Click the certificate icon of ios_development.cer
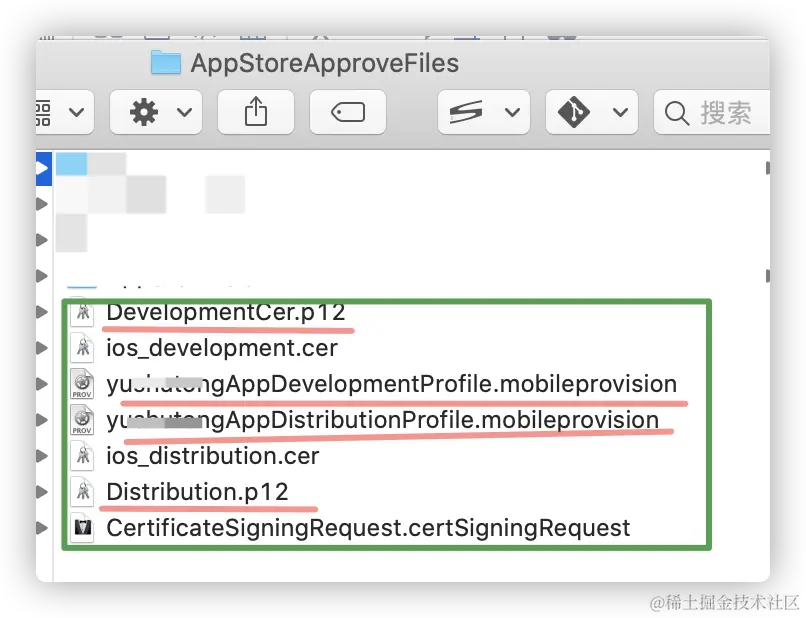Screen dimensions: 806x618 (82, 348)
